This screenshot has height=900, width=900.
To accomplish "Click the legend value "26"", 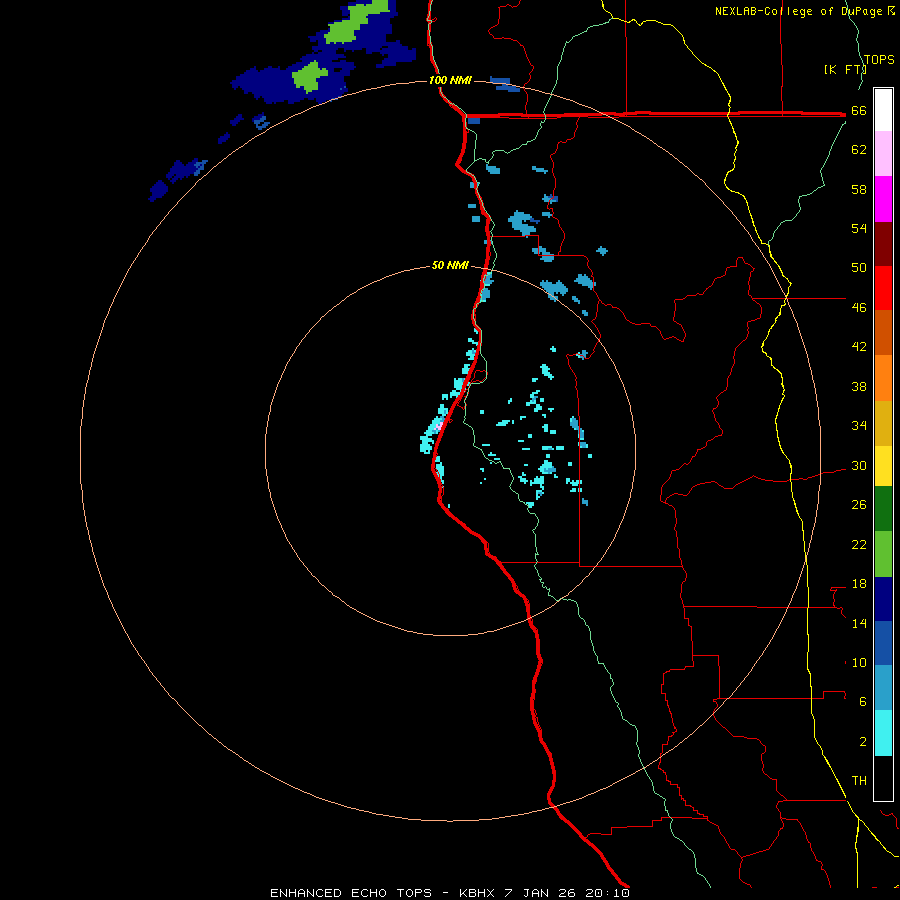I will point(859,505).
